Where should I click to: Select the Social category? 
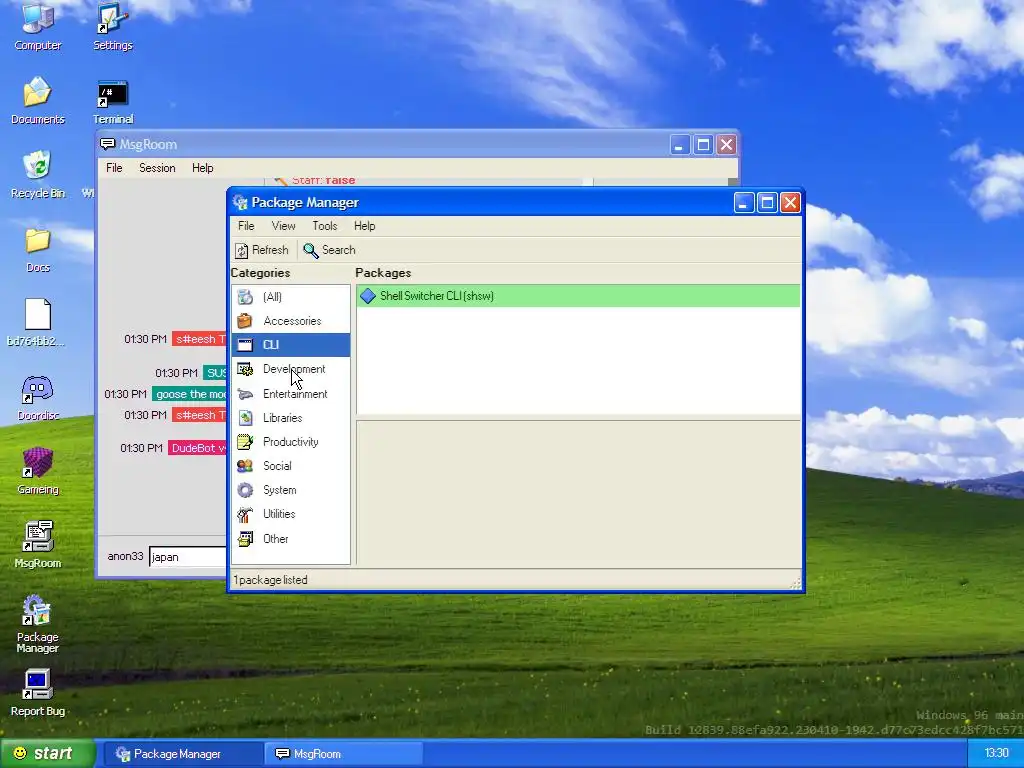[291, 466]
